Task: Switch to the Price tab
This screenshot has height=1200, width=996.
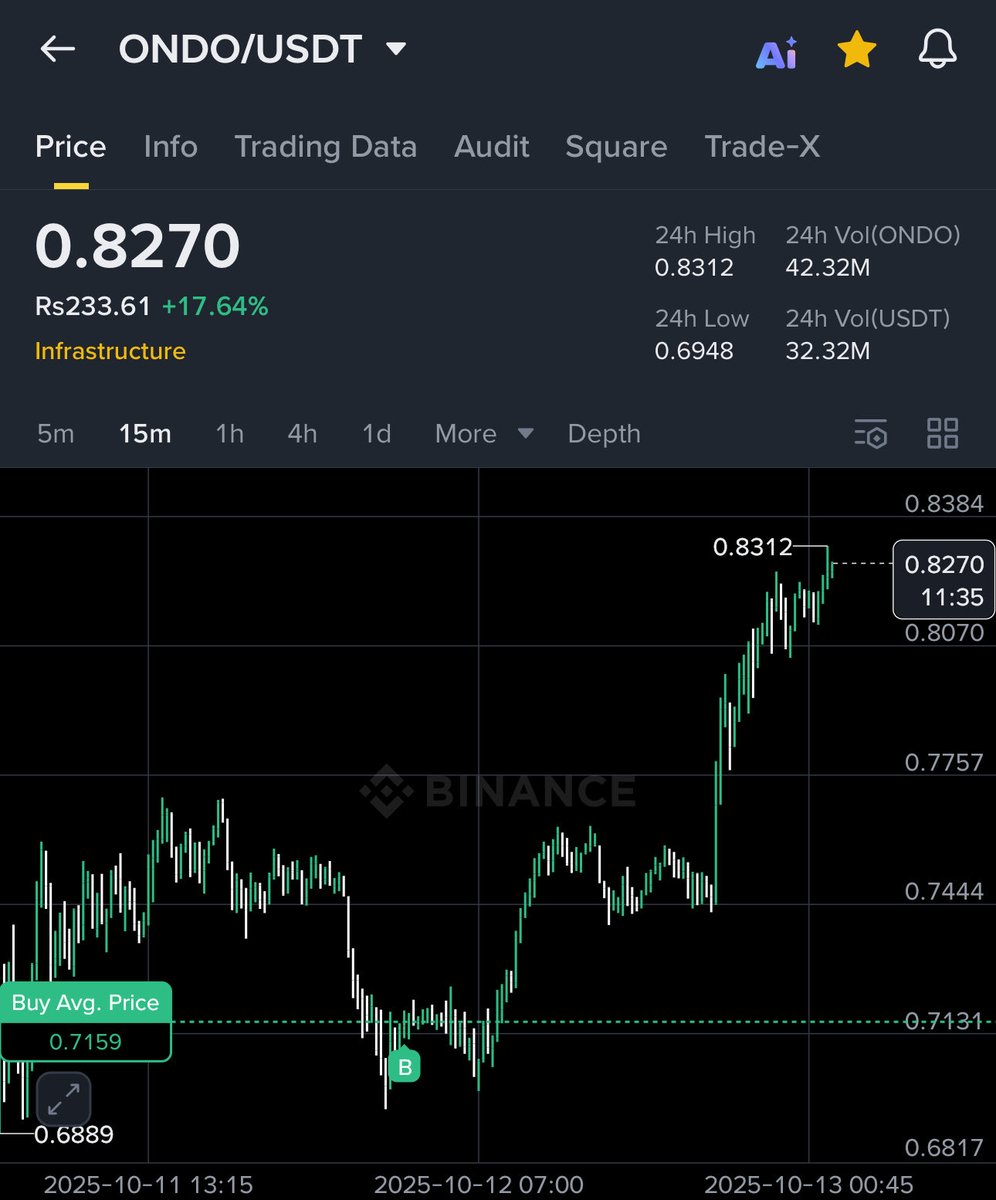Action: (71, 147)
